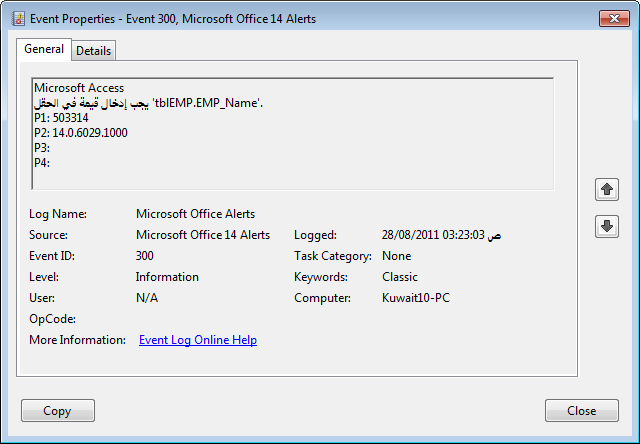Viewport: 640px width, 444px height.
Task: Click the Microsoft Access line in the description box
Action: (79, 88)
